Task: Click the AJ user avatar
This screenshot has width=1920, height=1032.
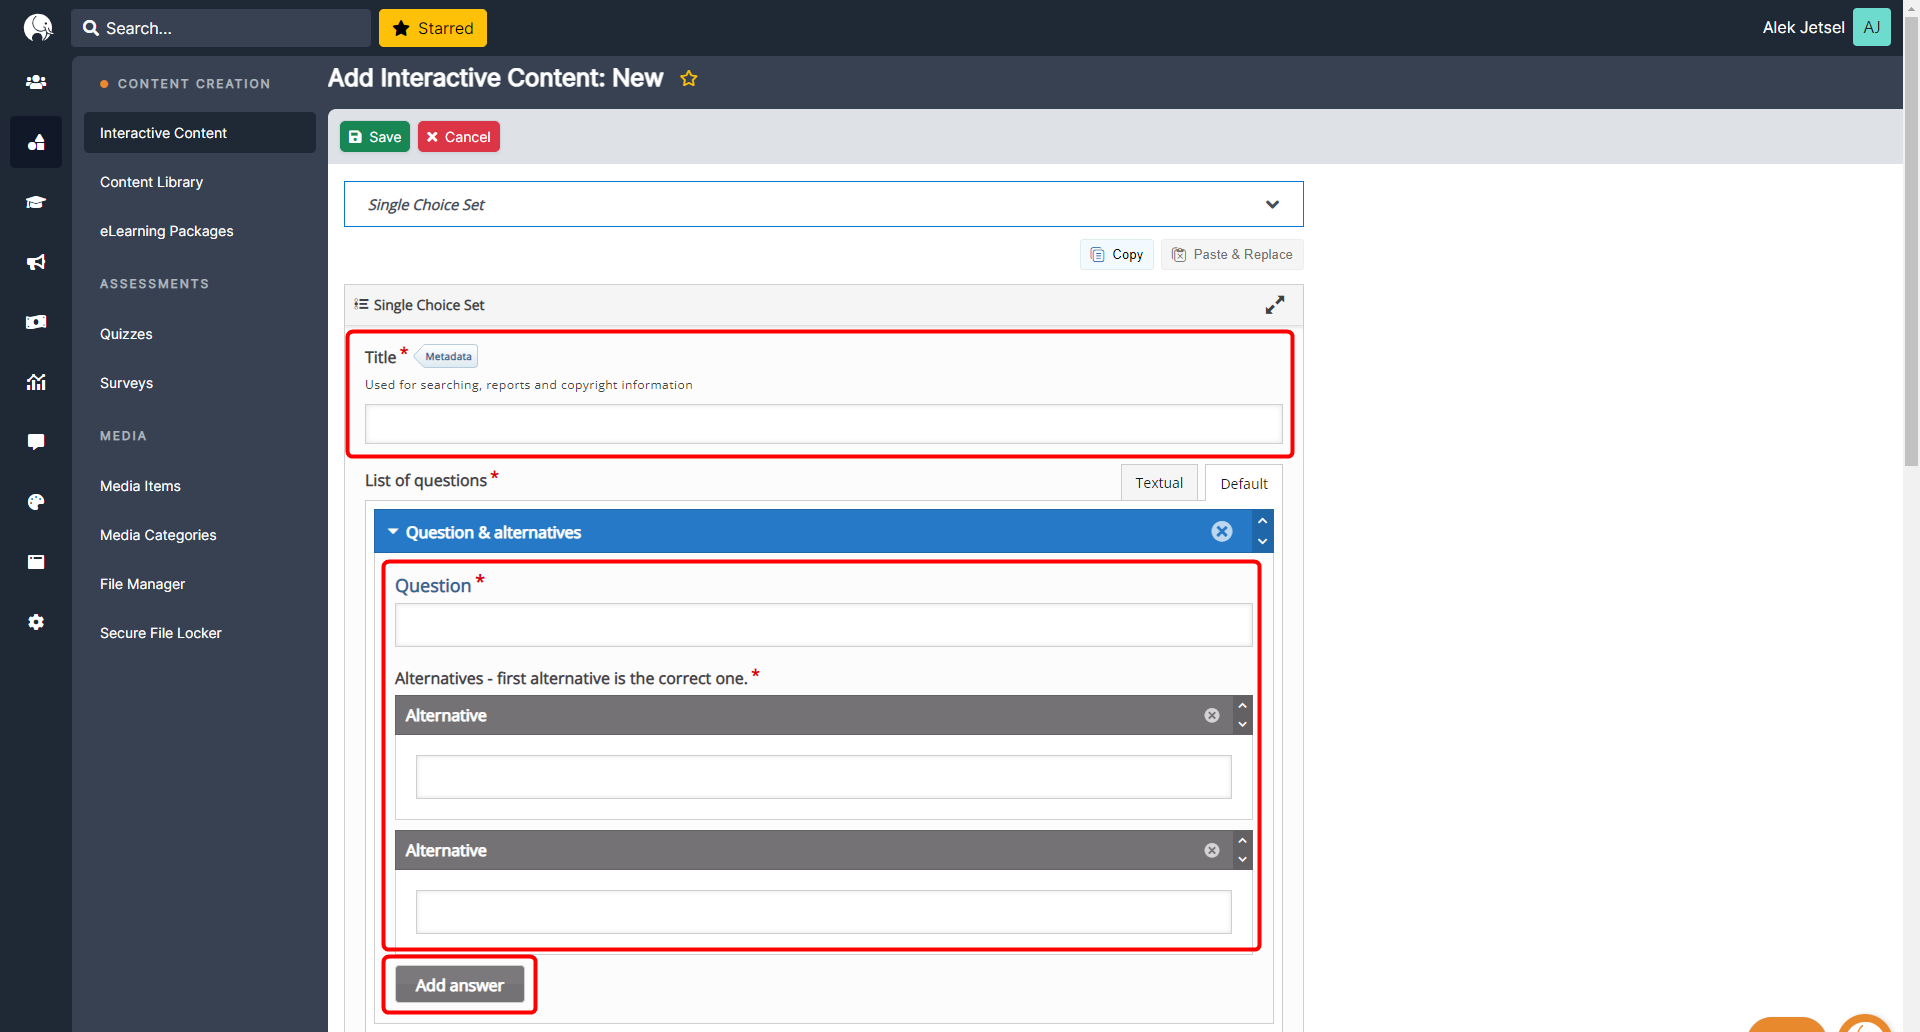Action: coord(1871,27)
